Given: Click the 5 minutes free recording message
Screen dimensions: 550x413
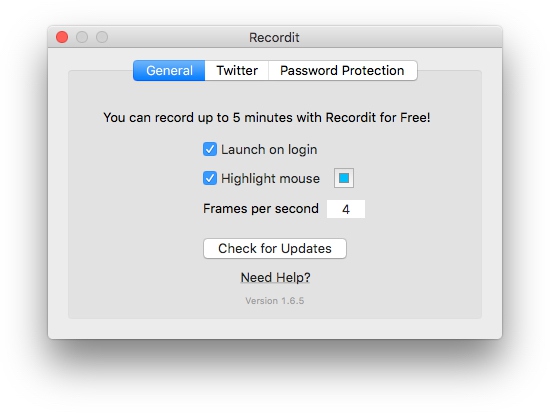Looking at the screenshot, I should pyautogui.click(x=267, y=117).
